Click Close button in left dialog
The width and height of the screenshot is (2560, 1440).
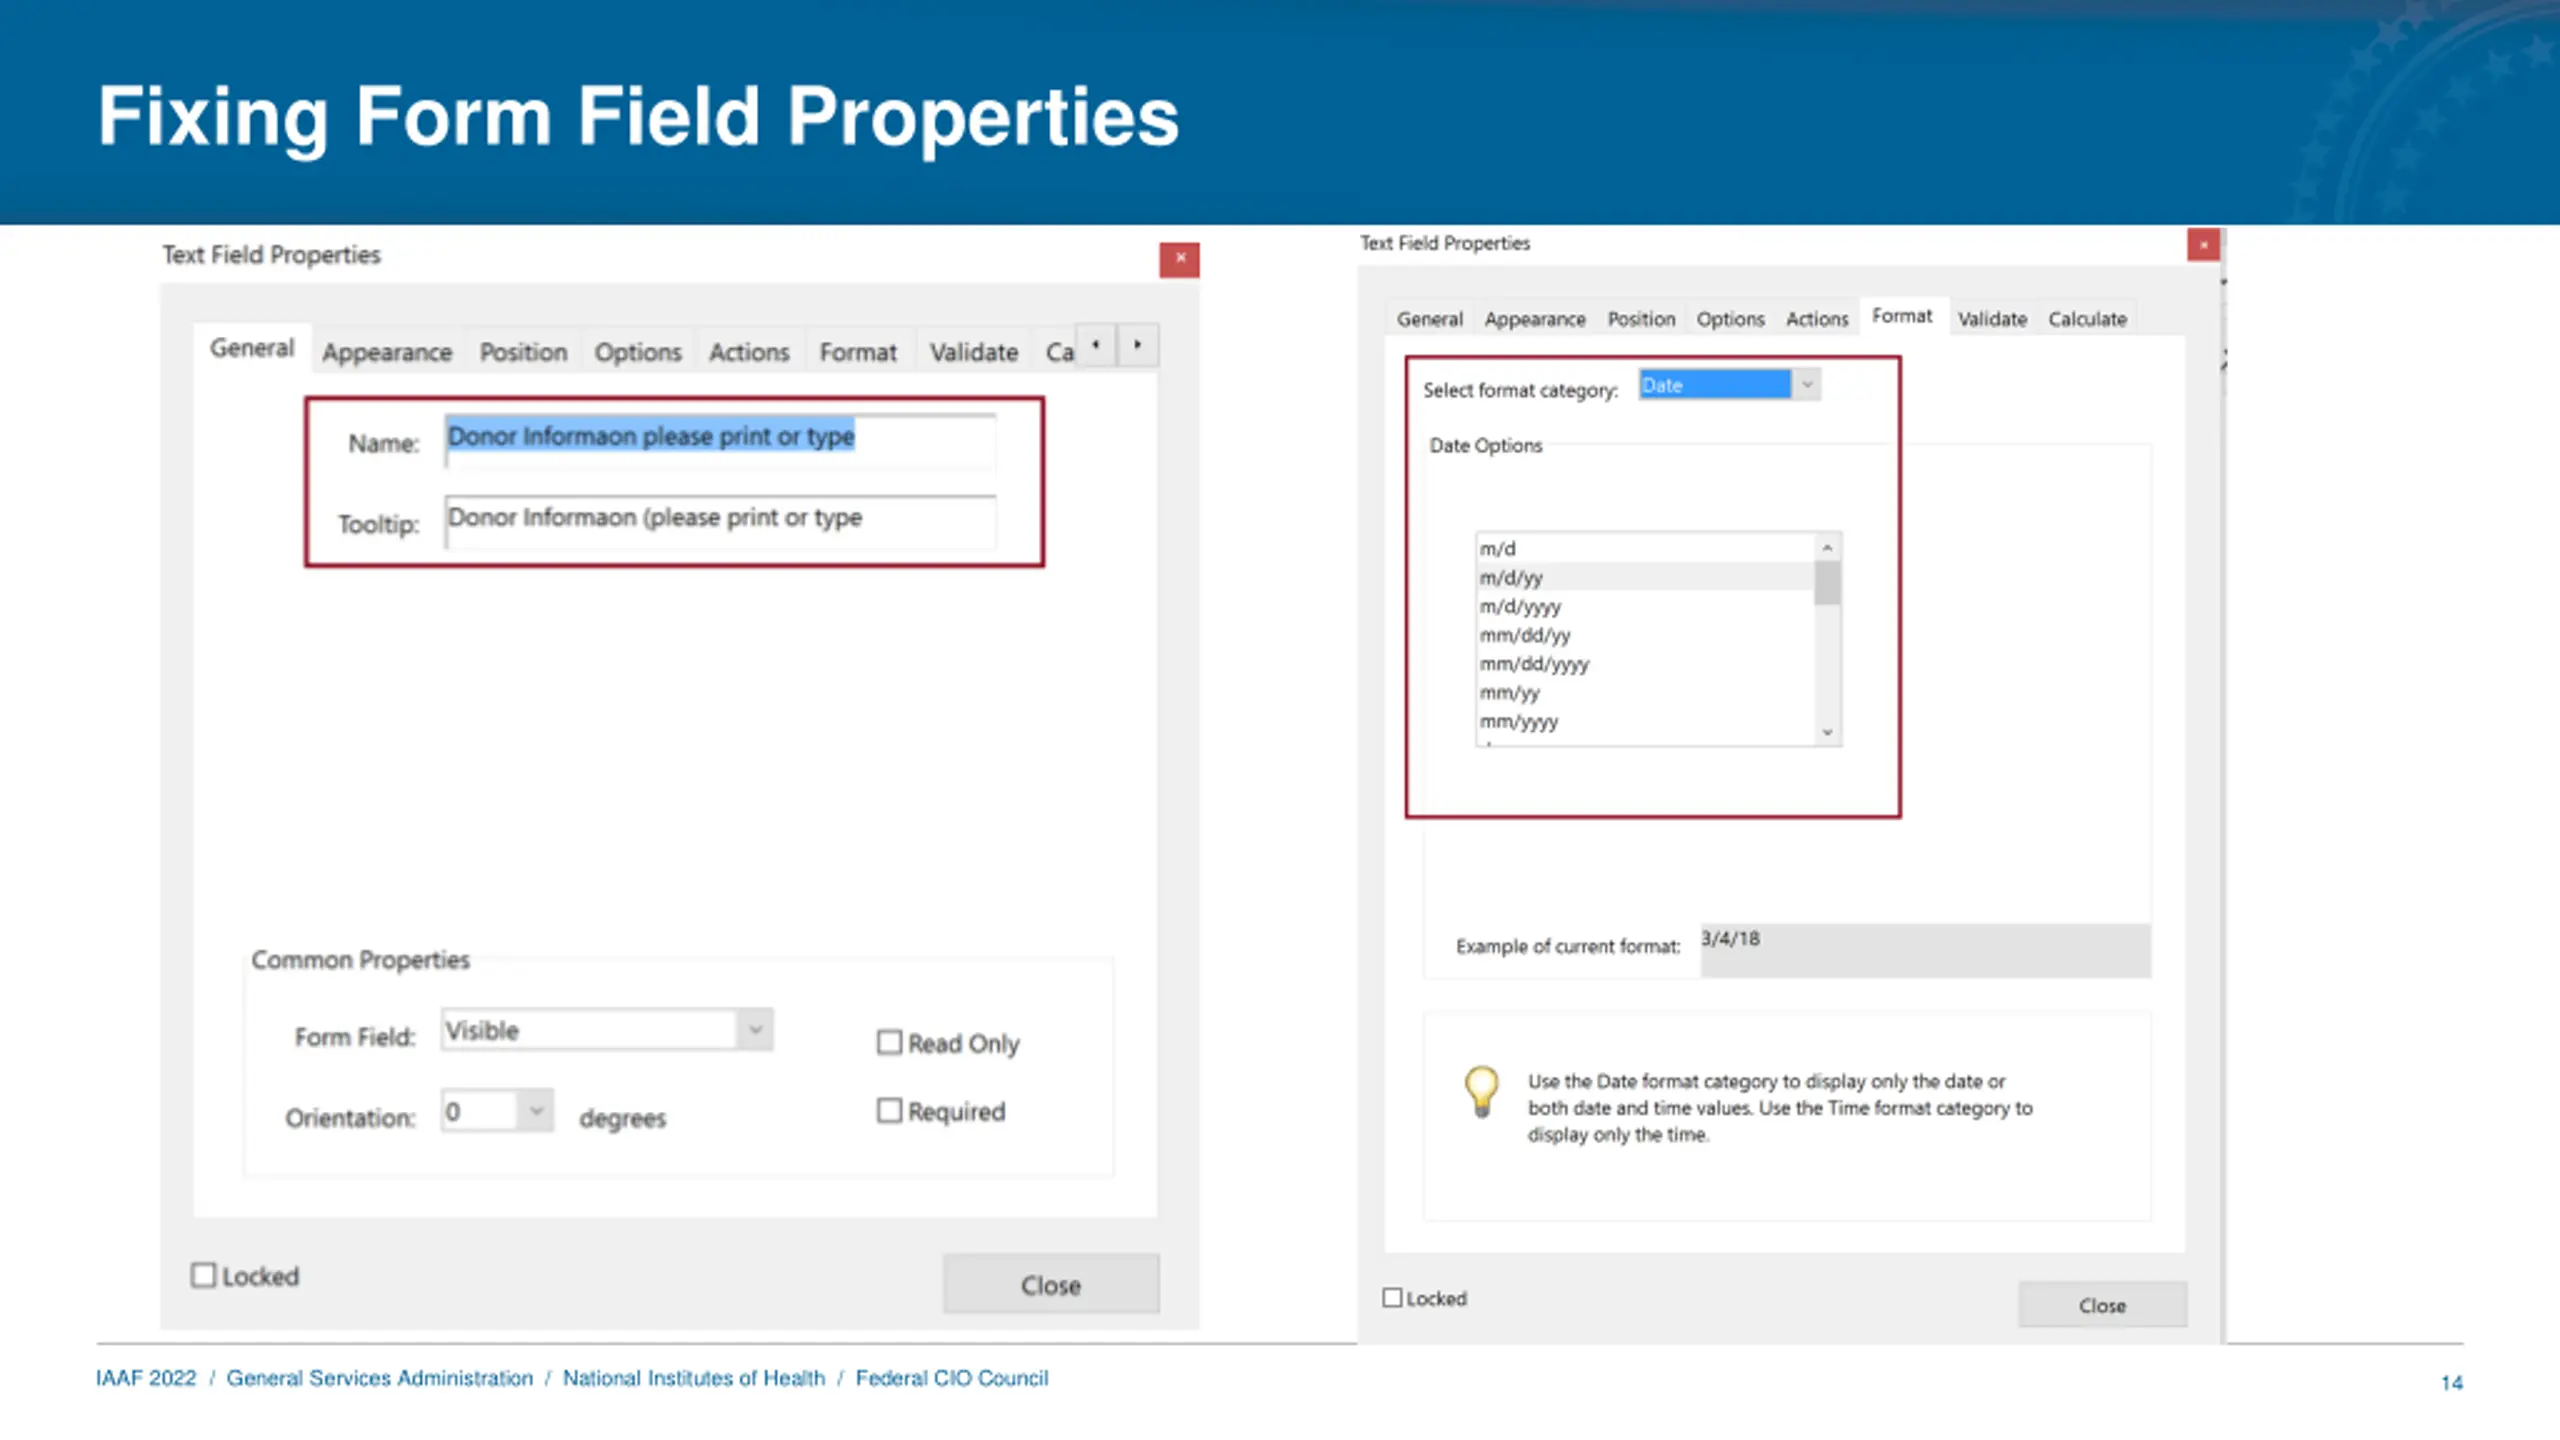click(1051, 1284)
